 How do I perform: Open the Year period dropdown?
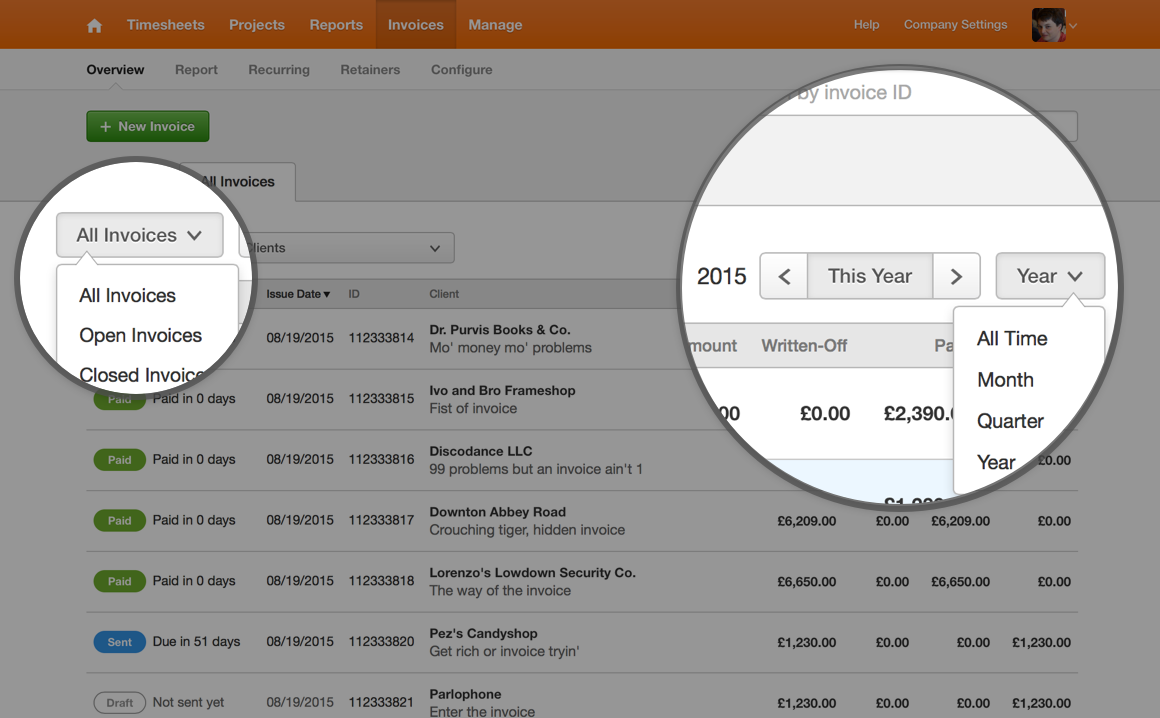point(1050,277)
